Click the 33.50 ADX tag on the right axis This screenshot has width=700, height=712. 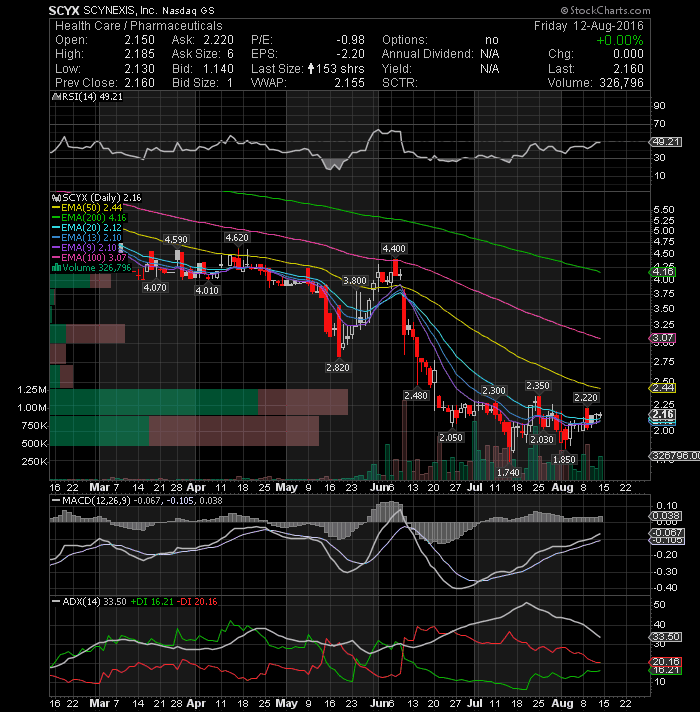tap(666, 637)
